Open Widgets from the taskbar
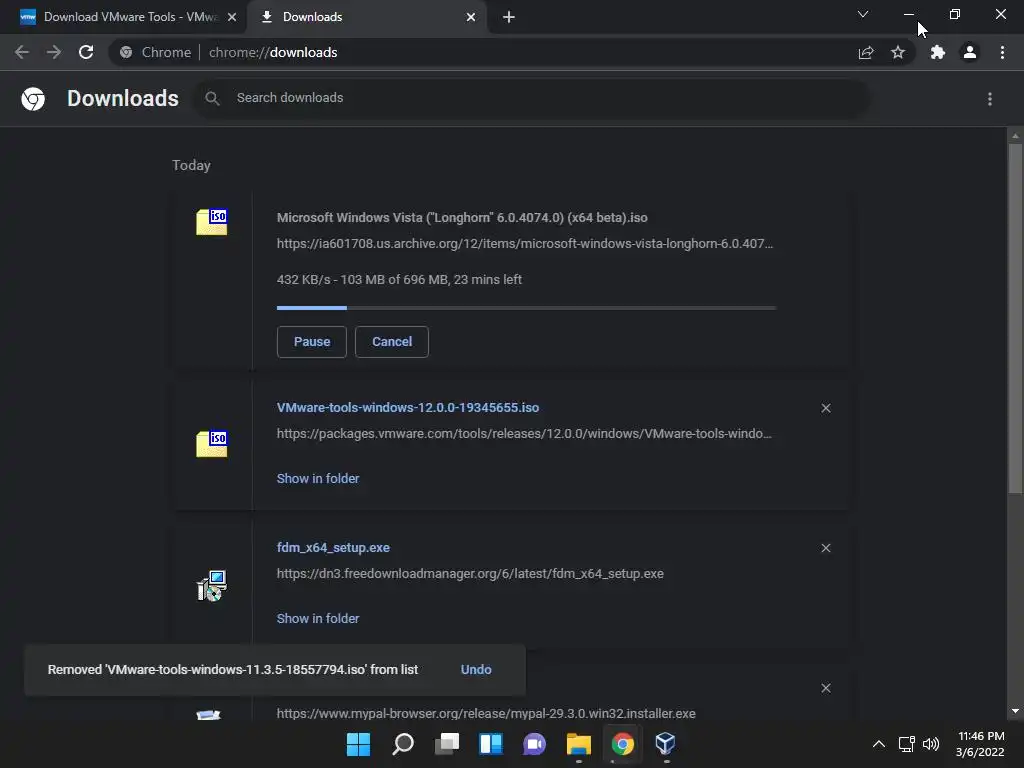 tap(490, 744)
